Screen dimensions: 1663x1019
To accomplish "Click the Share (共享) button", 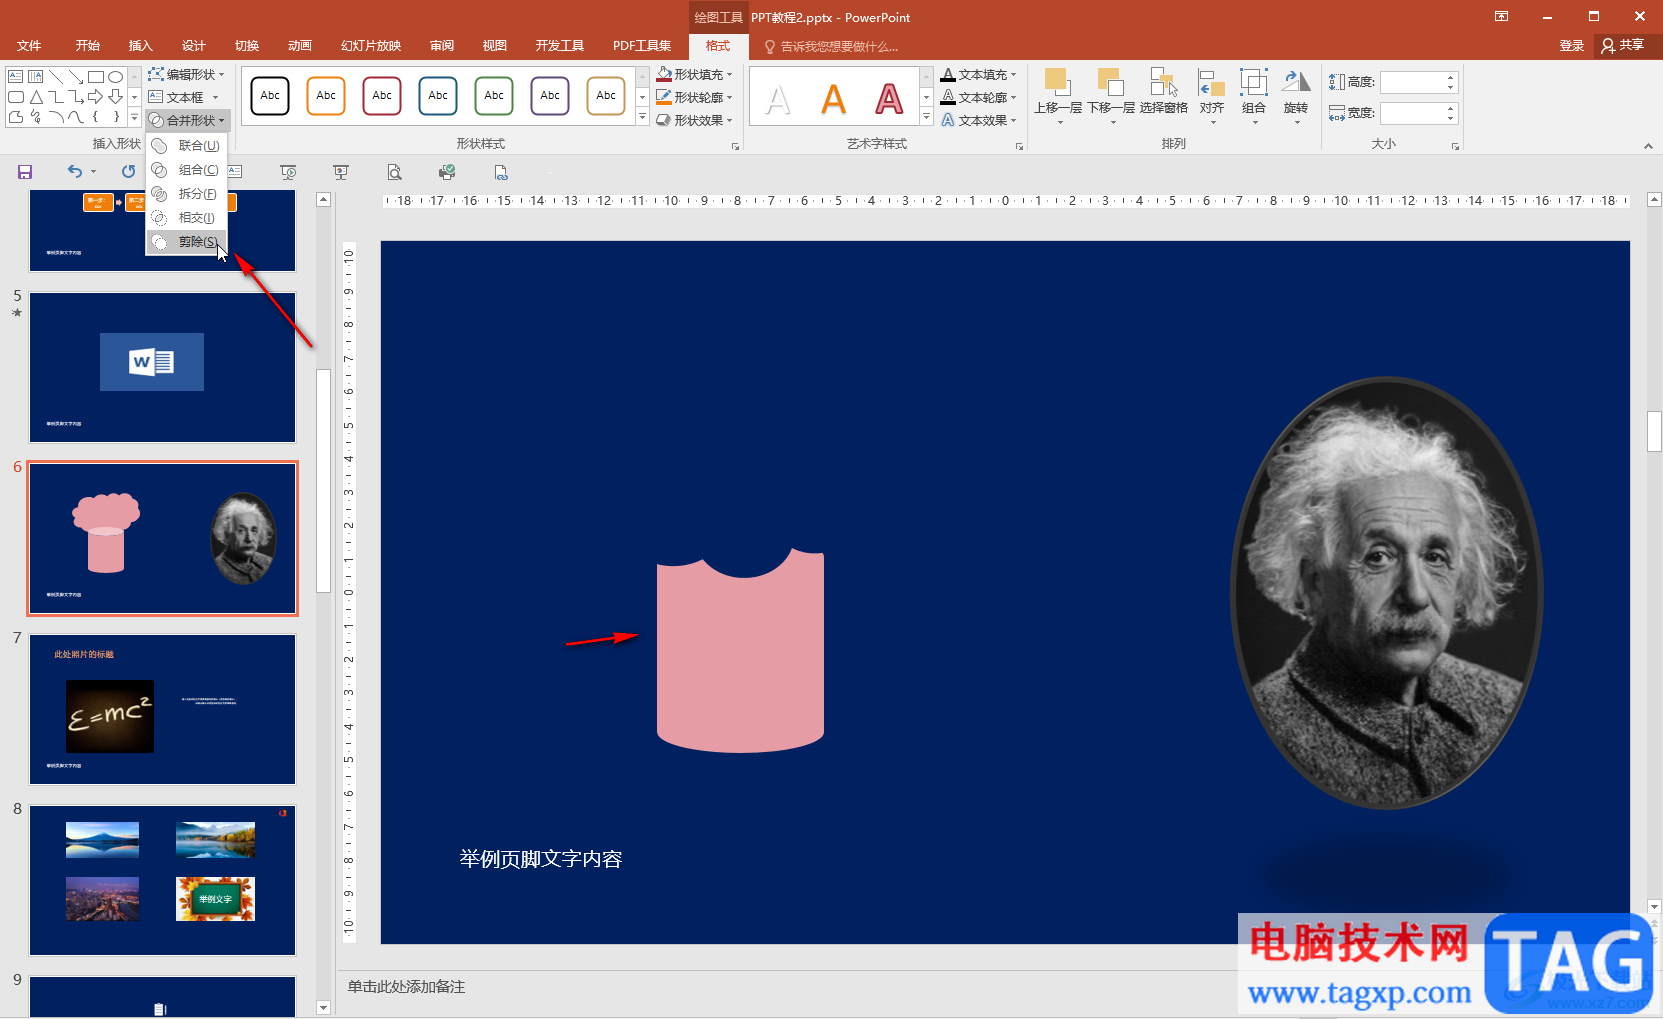I will (x=1623, y=46).
